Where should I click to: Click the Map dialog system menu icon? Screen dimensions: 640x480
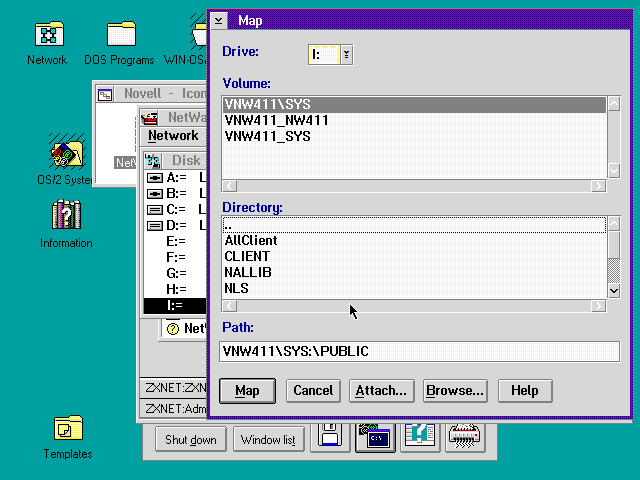tap(219, 20)
